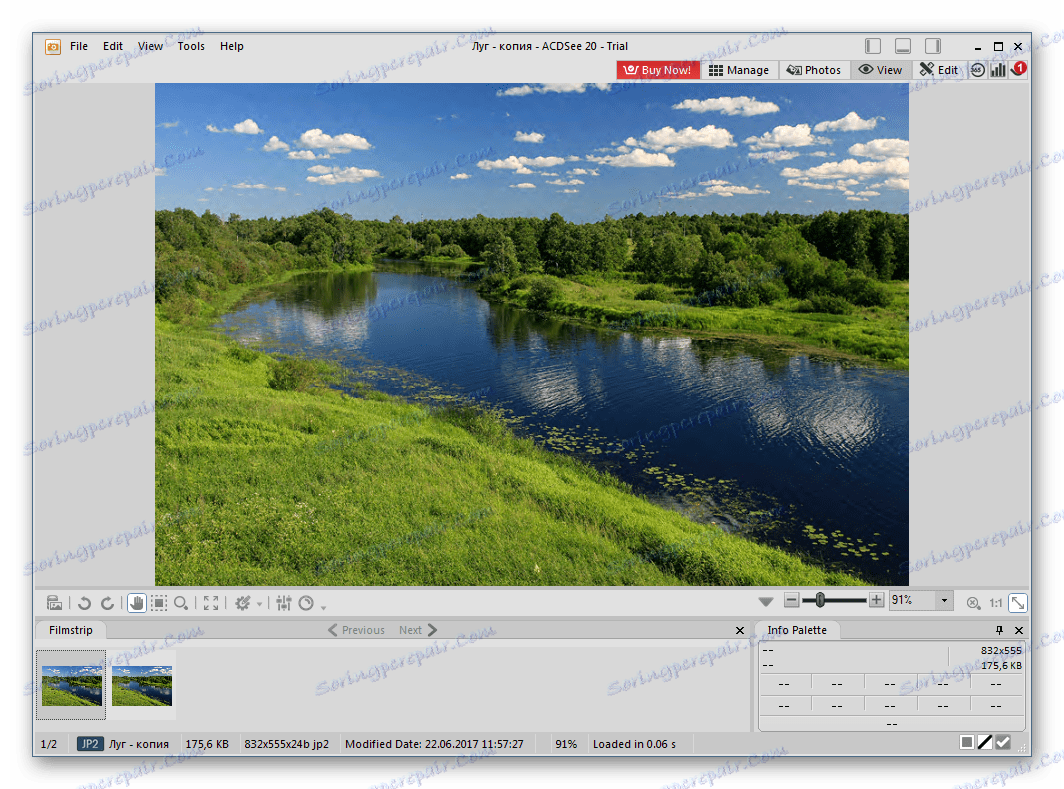Toggle Fit Image to window button
This screenshot has height=789, width=1064.
coord(1017,602)
